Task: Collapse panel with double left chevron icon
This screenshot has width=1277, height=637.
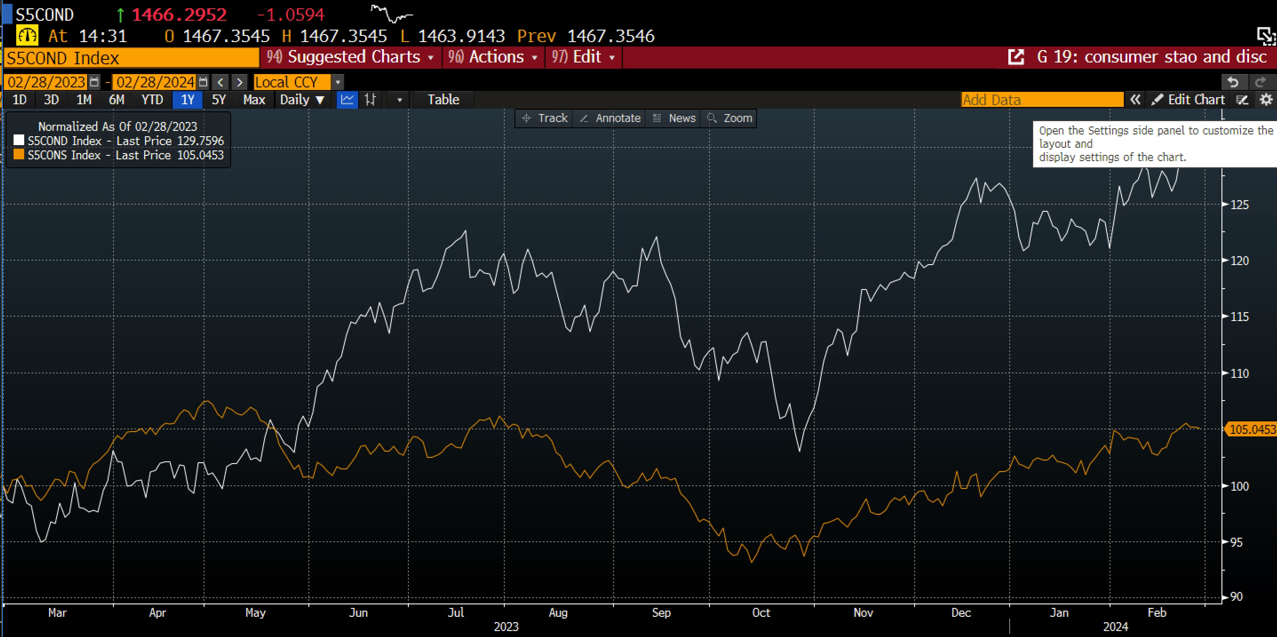Action: (x=1135, y=100)
